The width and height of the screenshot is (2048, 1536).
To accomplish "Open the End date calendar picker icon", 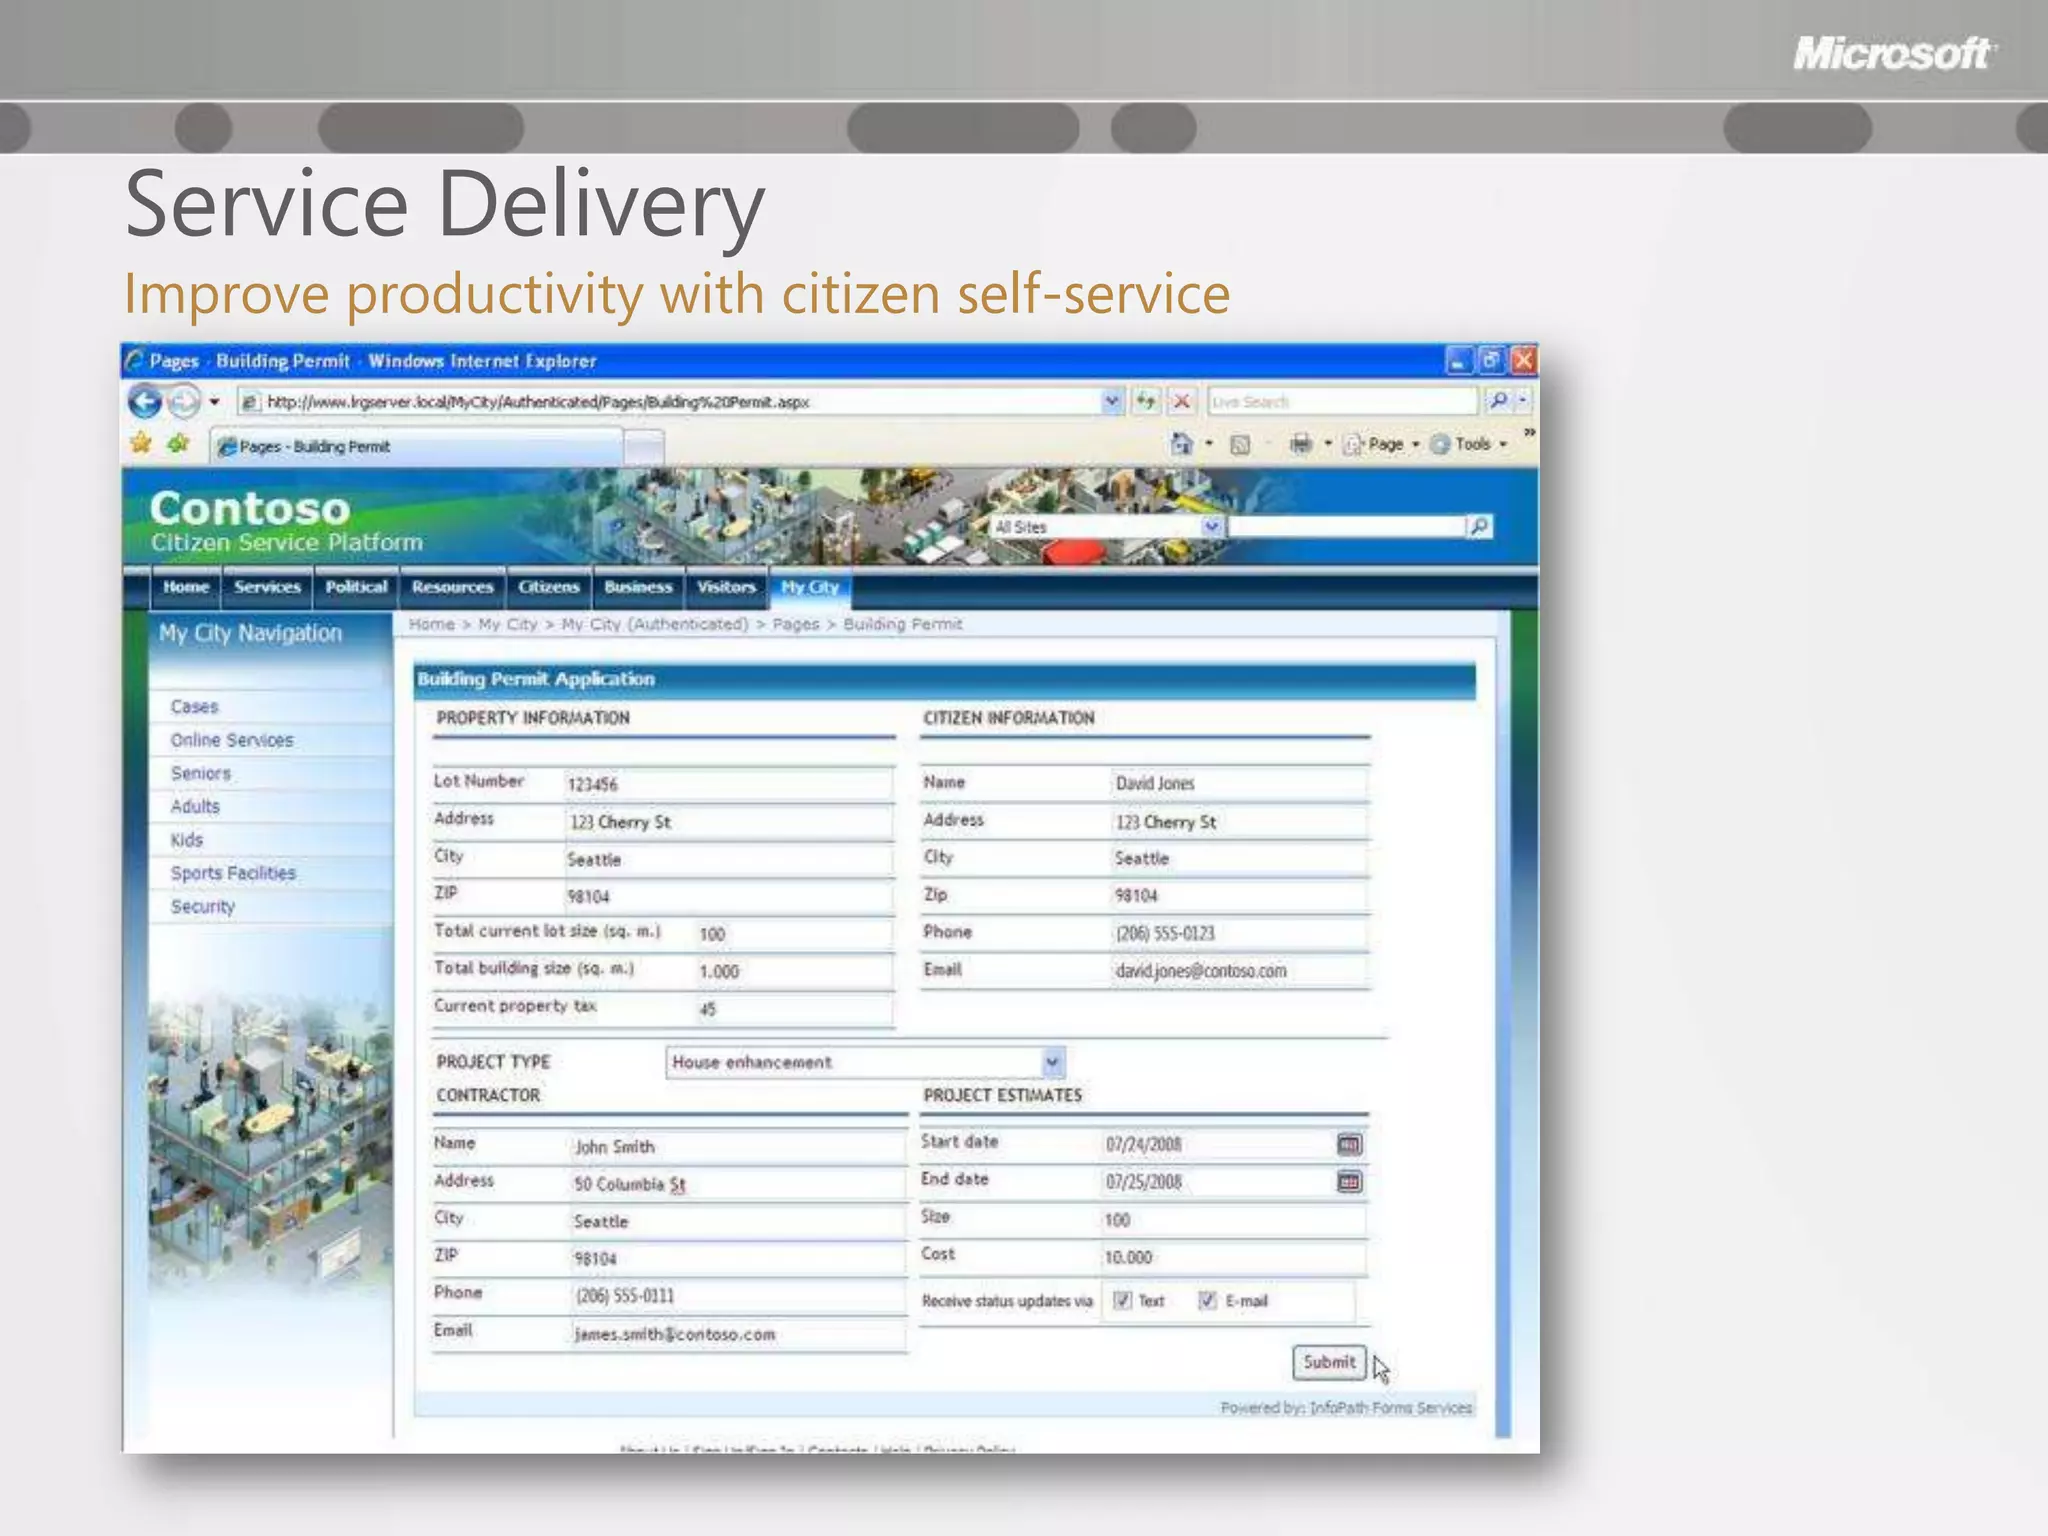I will click(1349, 1182).
